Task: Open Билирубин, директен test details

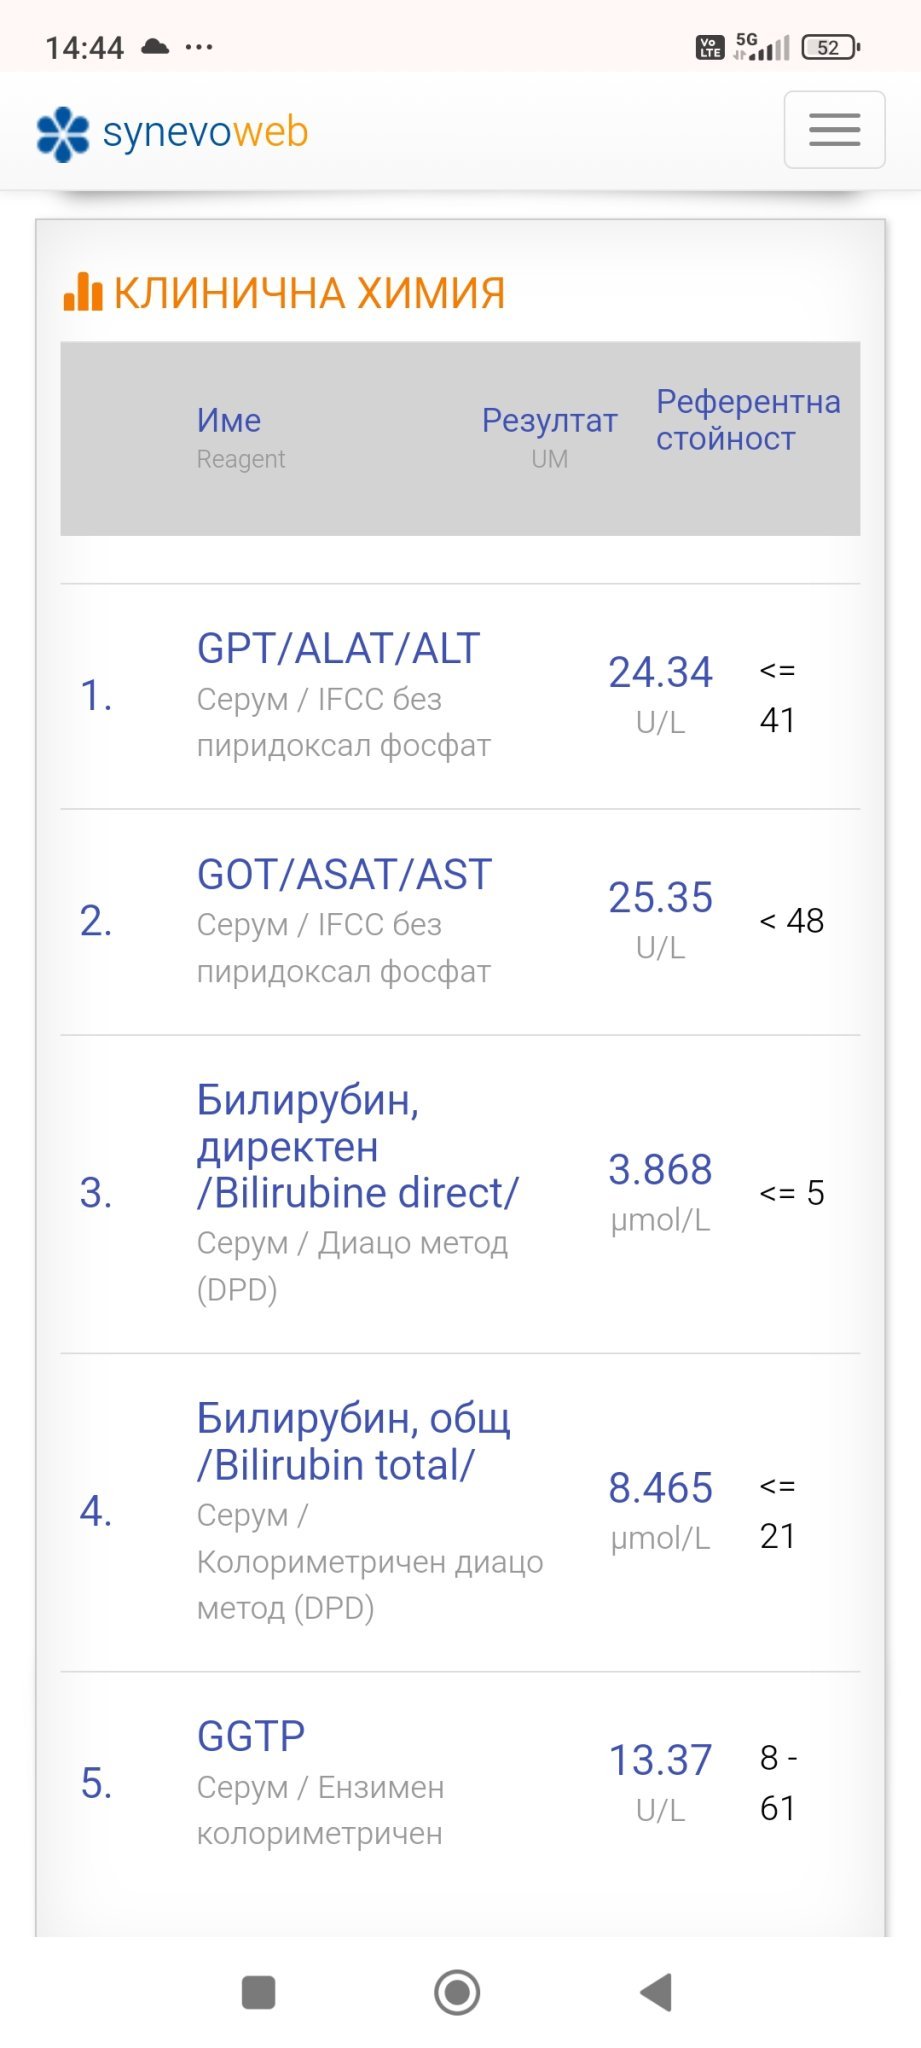Action: point(357,1146)
